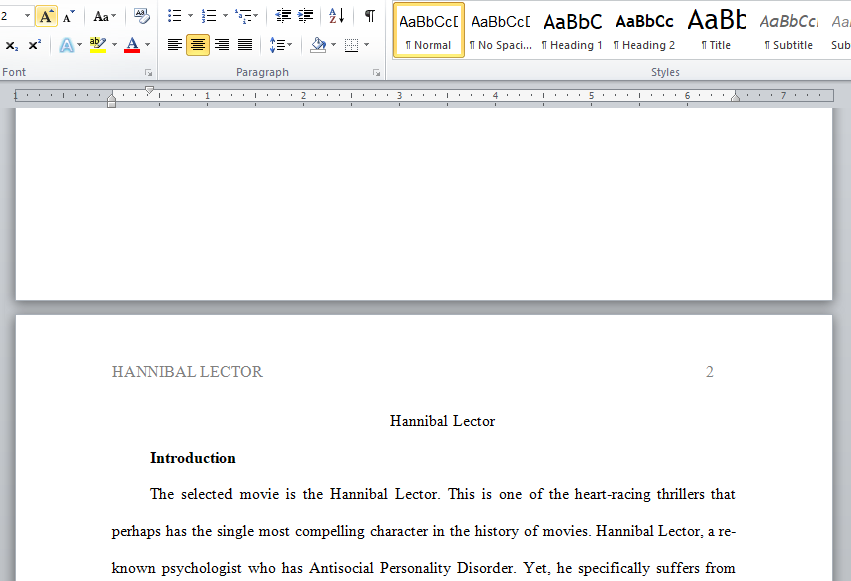Apply yellow text highlight color
This screenshot has height=581, width=851.
[x=98, y=45]
